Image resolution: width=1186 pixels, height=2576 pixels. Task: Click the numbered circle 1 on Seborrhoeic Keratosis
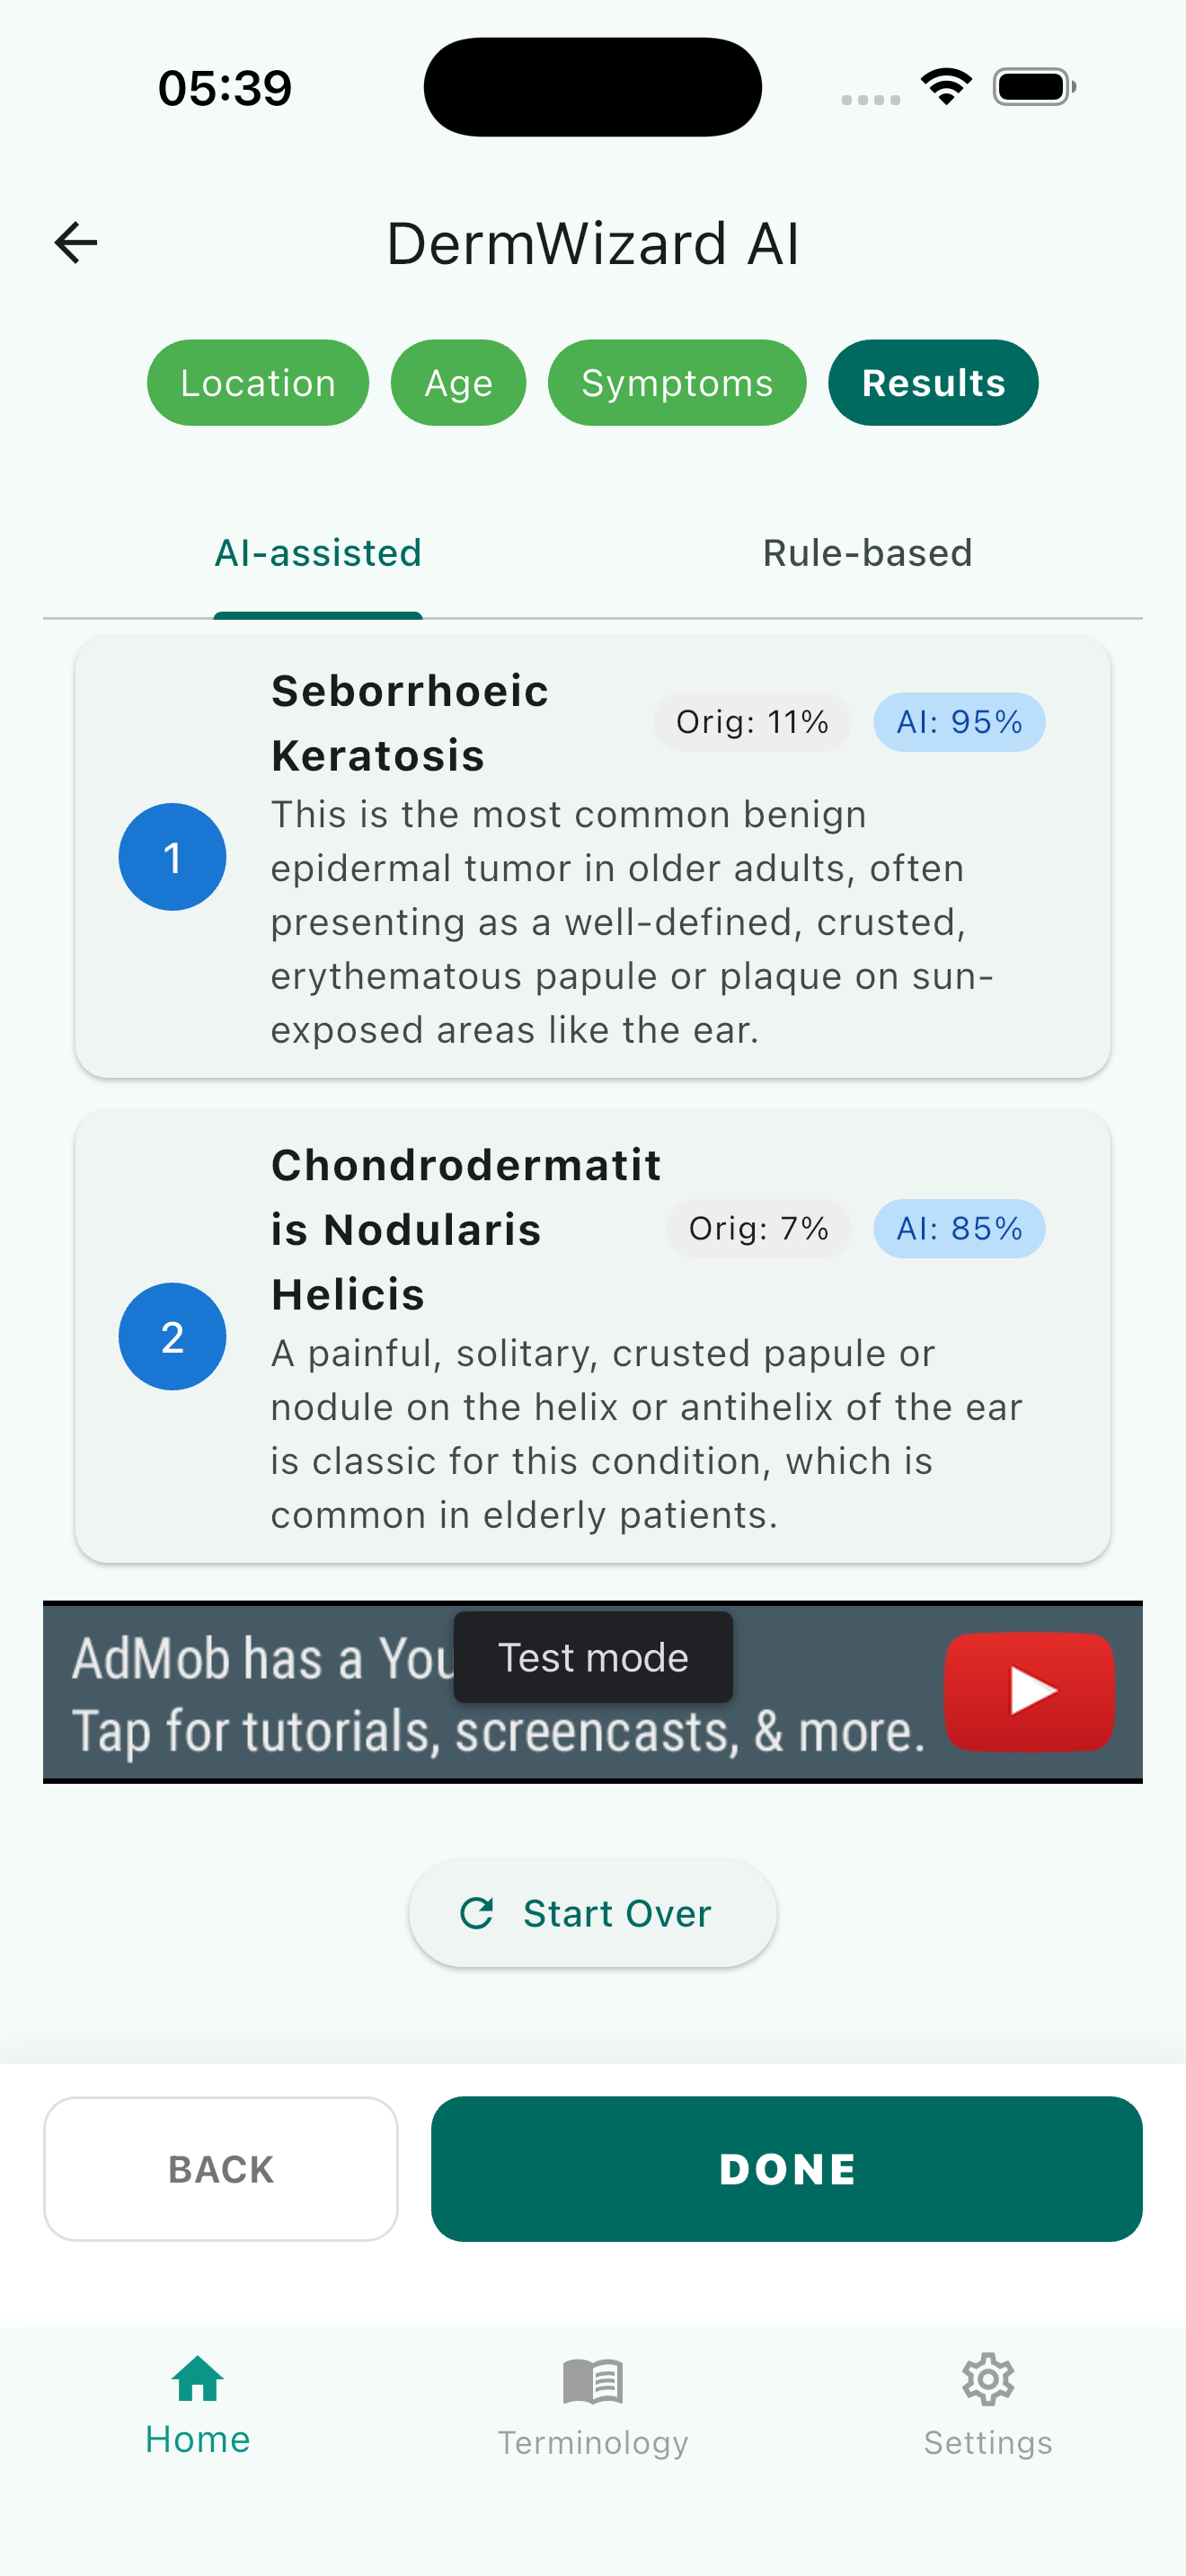click(x=172, y=856)
